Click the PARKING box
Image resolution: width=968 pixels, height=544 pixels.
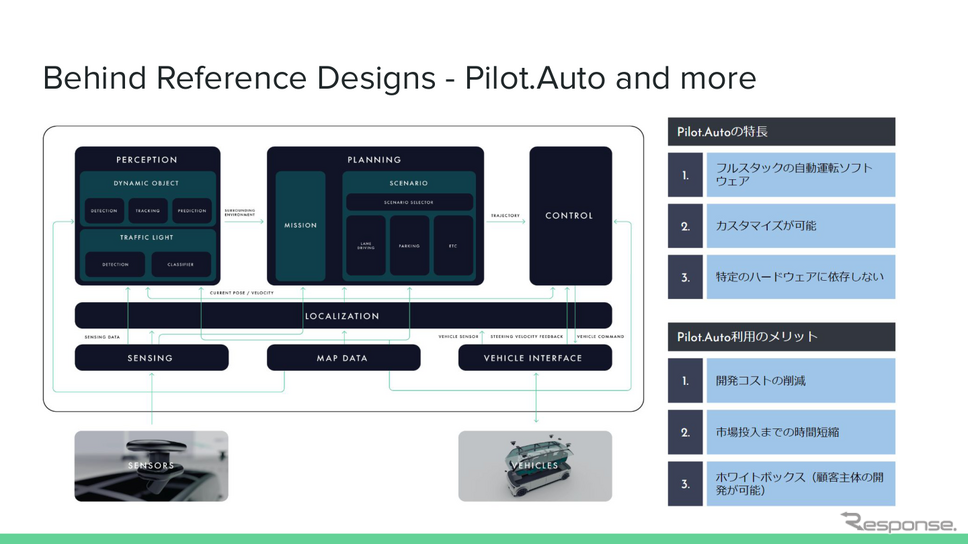click(409, 246)
